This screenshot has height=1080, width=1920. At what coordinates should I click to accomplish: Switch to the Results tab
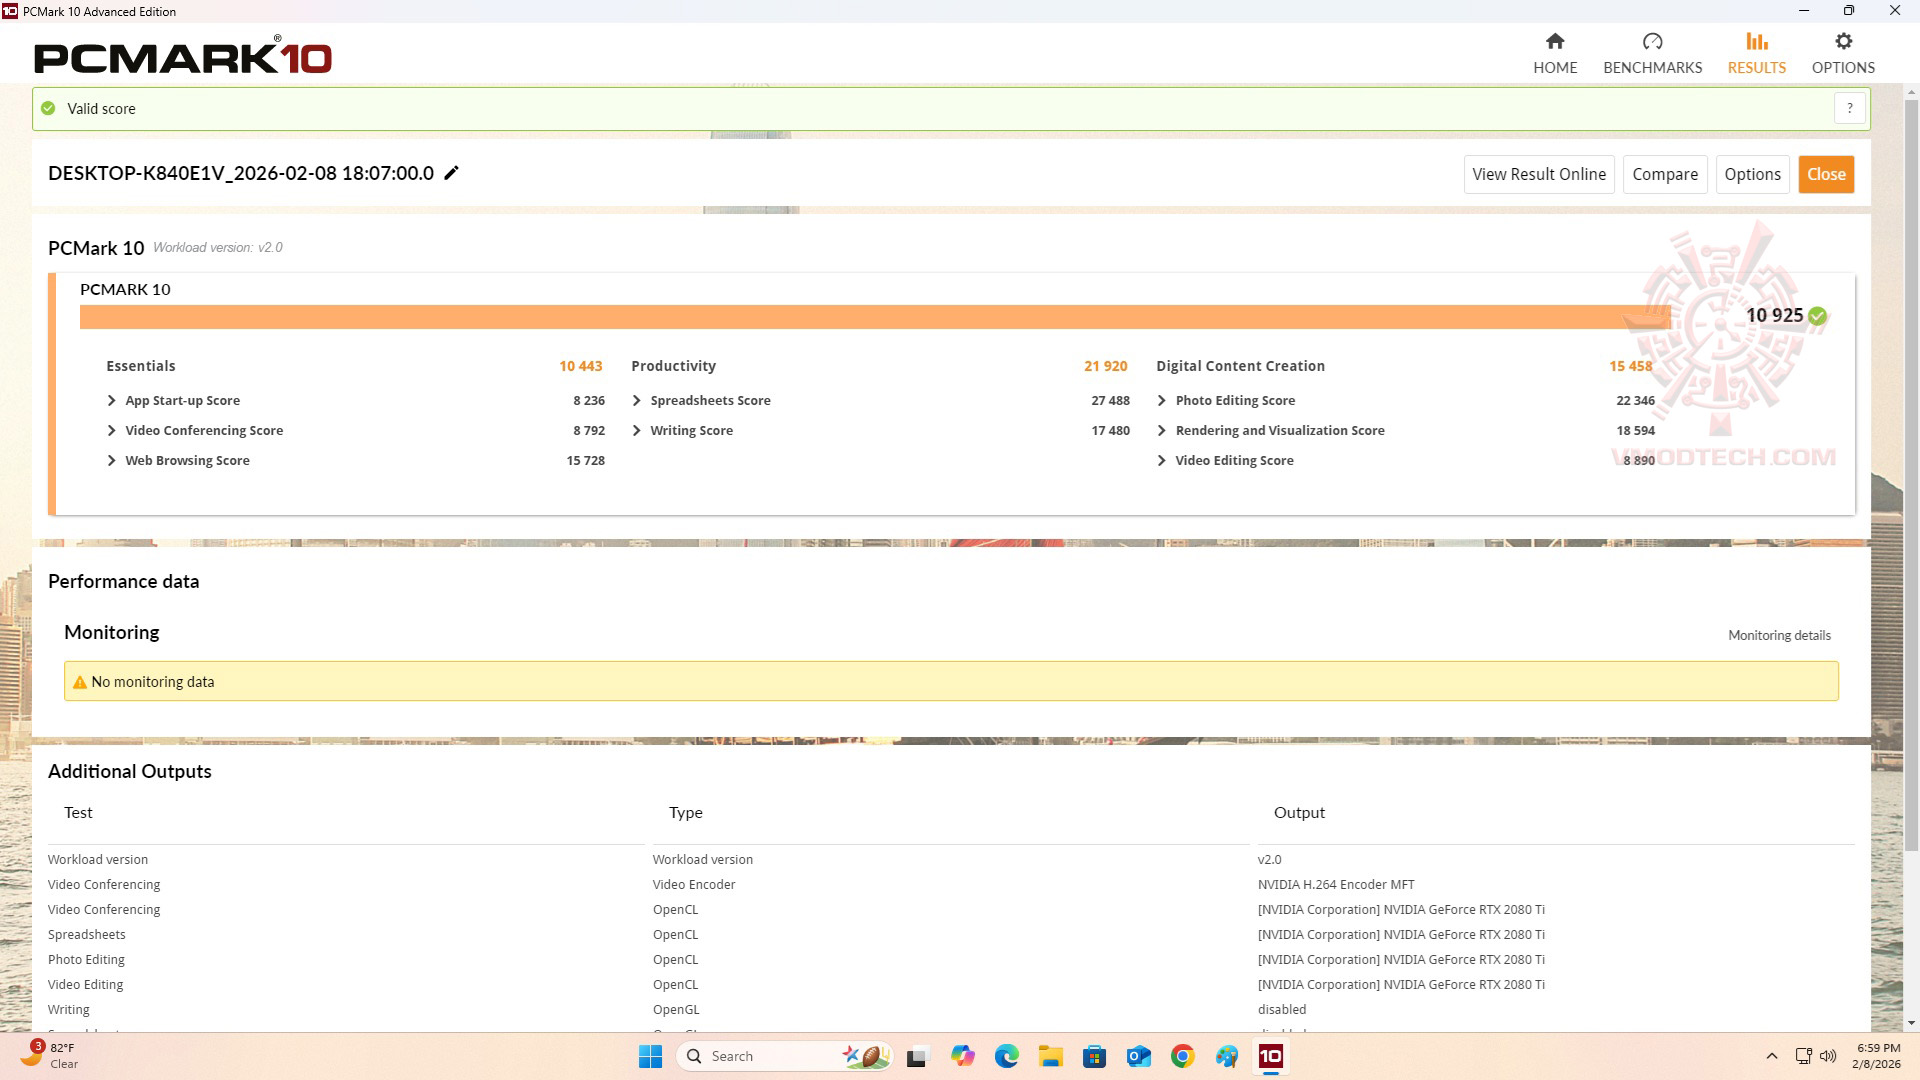coord(1756,53)
